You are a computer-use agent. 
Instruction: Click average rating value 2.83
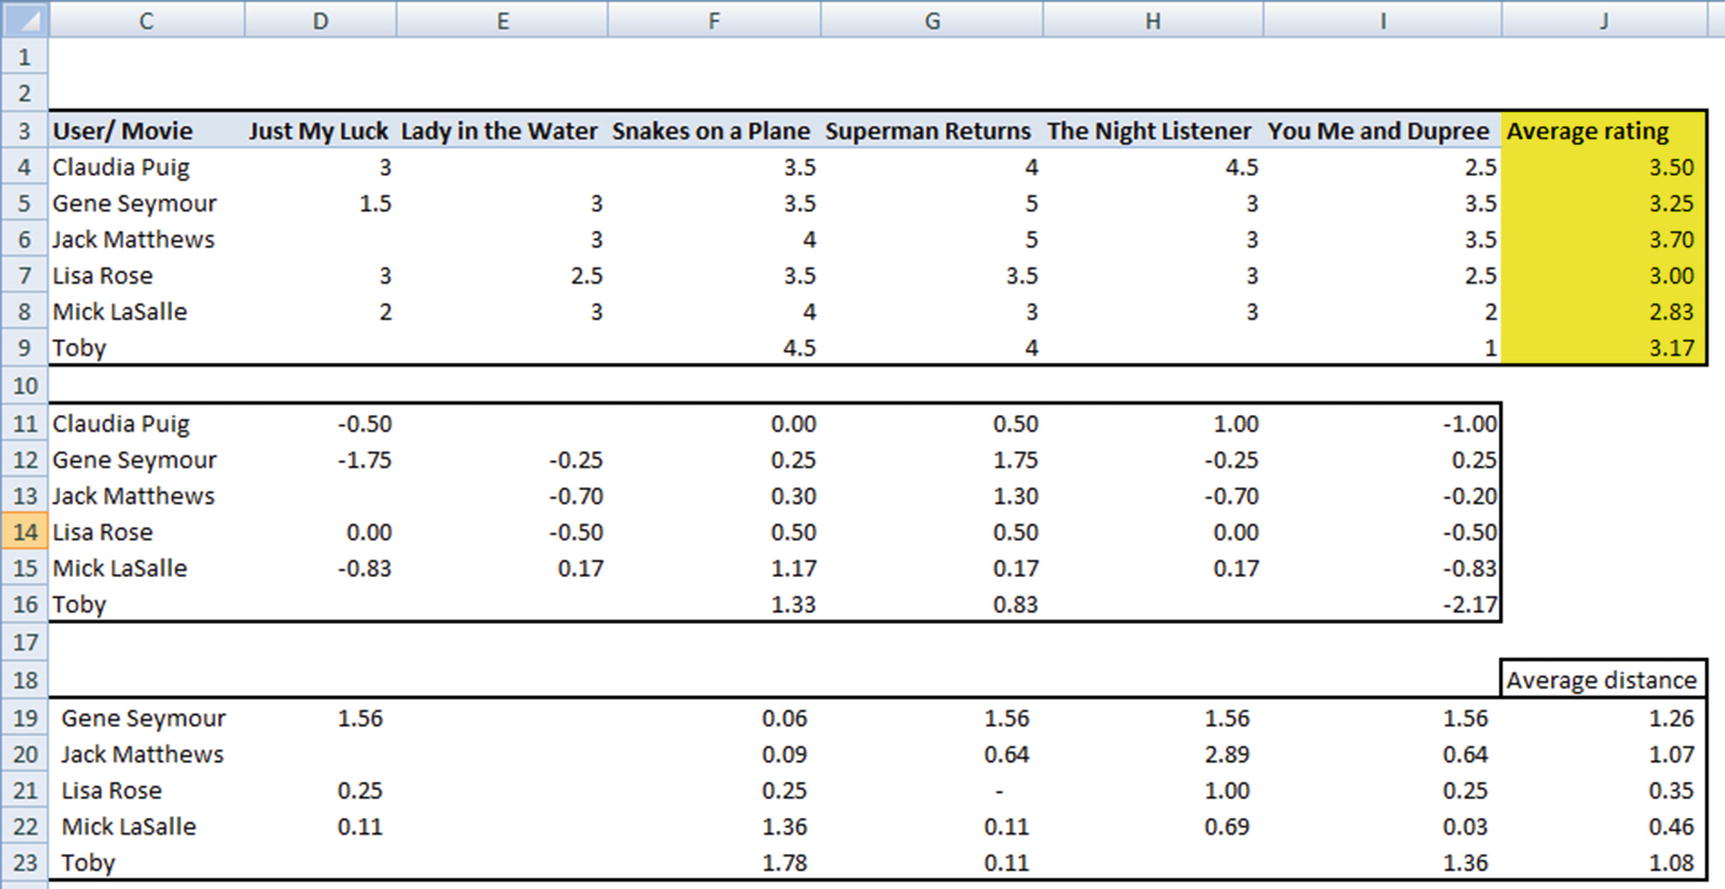pos(1671,311)
